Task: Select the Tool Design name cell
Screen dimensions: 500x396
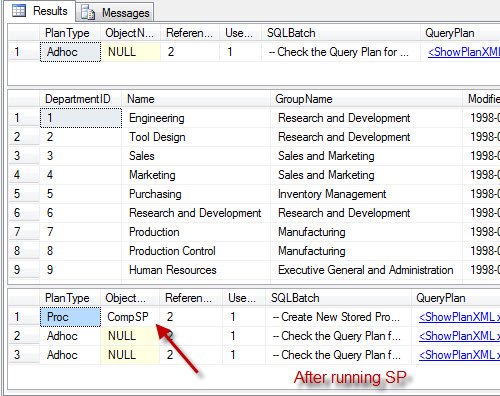Action: click(x=196, y=137)
